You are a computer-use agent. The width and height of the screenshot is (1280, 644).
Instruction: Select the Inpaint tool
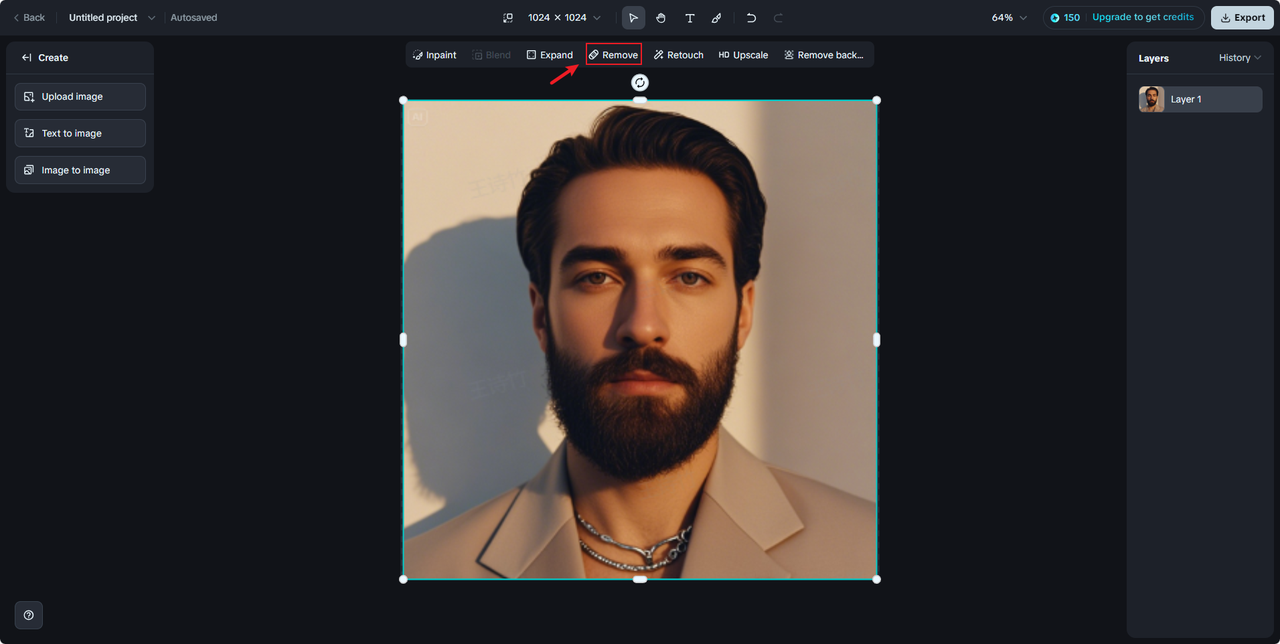coord(435,55)
